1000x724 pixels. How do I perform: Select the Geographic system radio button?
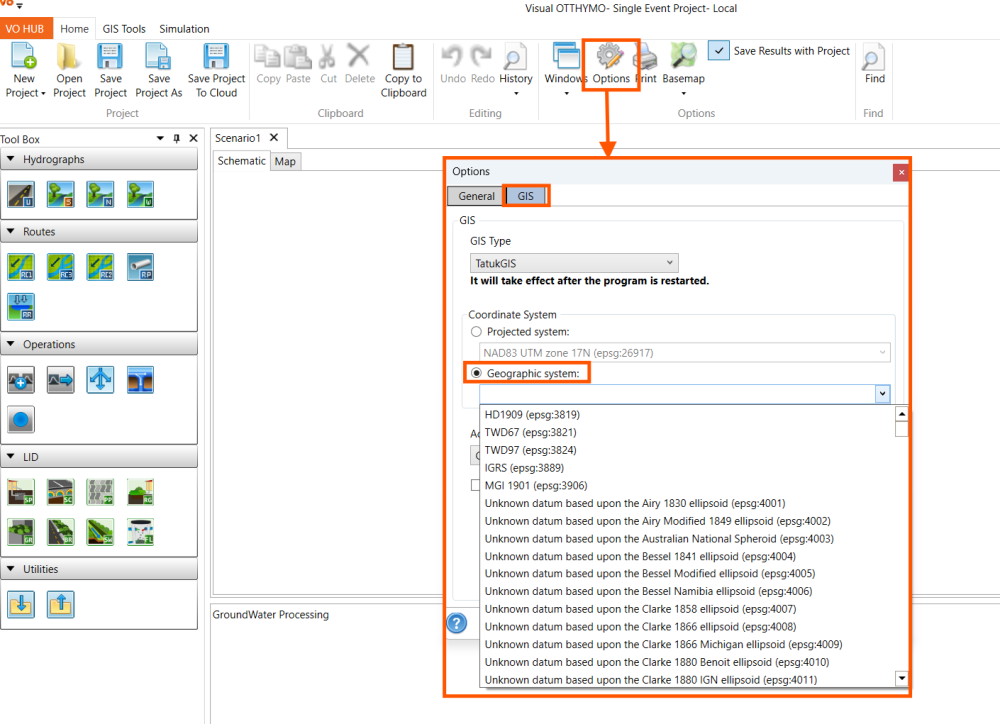coord(476,373)
